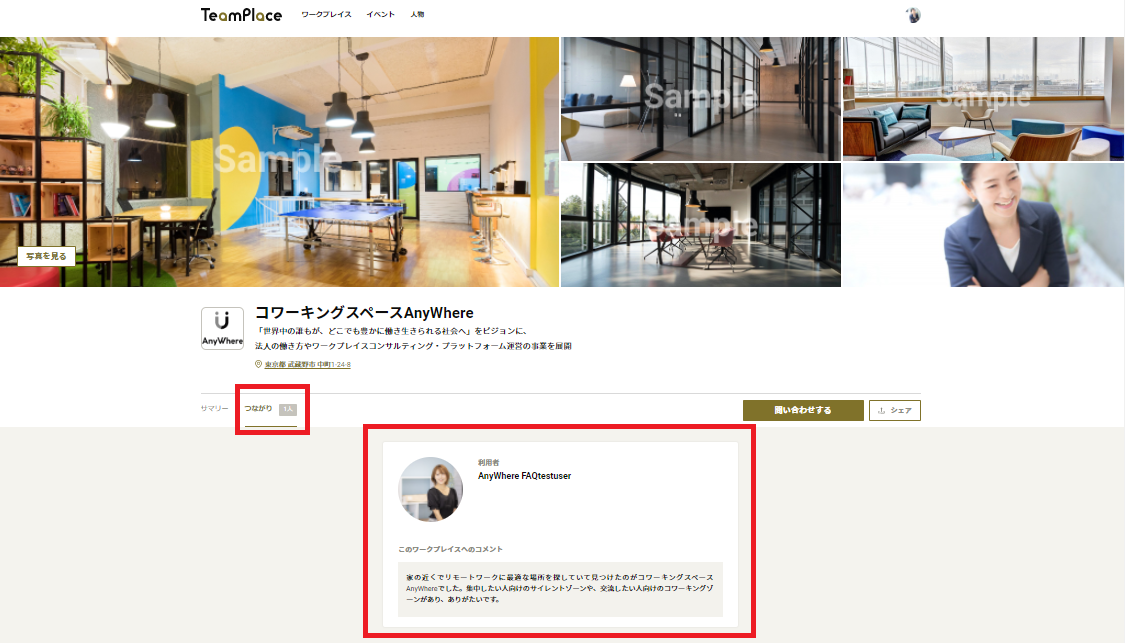Open the glass-walled corridor photo thumbnail
The width and height of the screenshot is (1125, 643).
pos(700,98)
